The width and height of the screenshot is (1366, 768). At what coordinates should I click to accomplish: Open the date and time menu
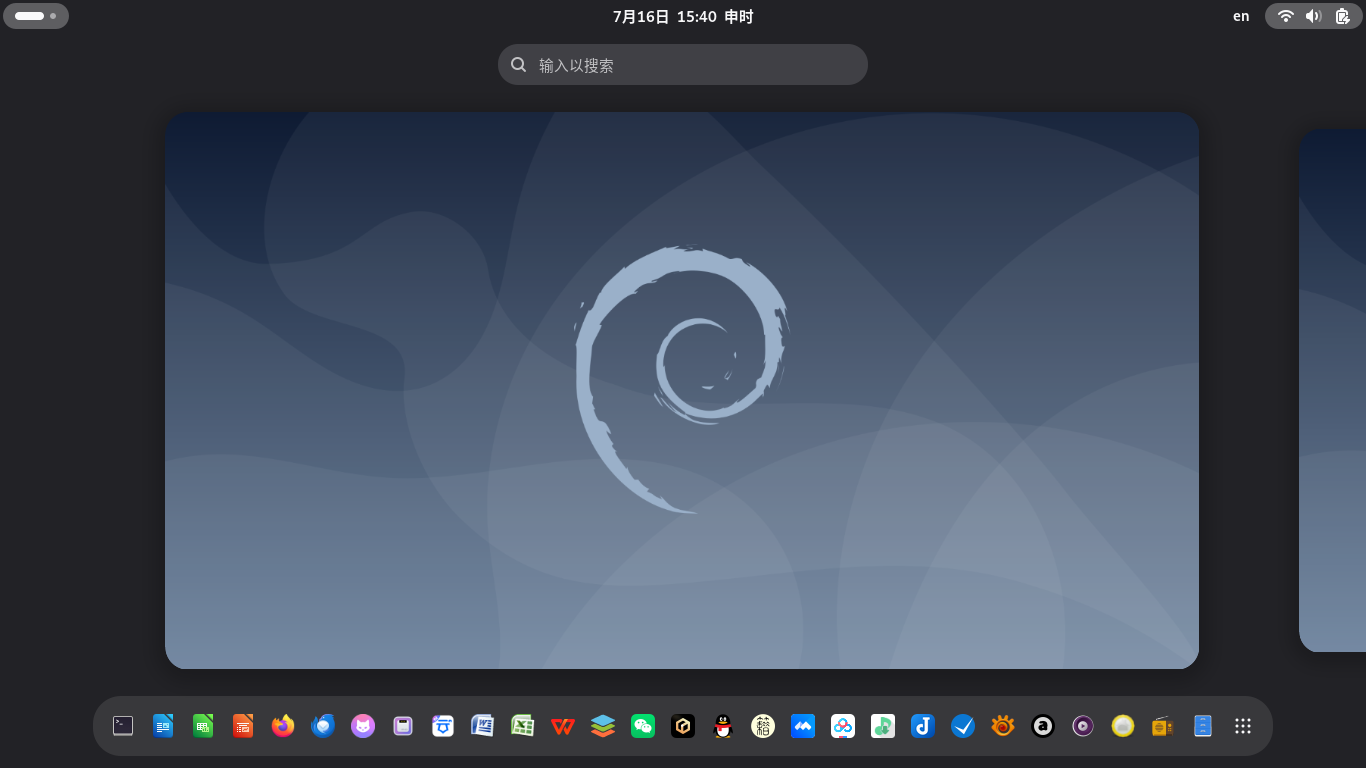tap(683, 16)
